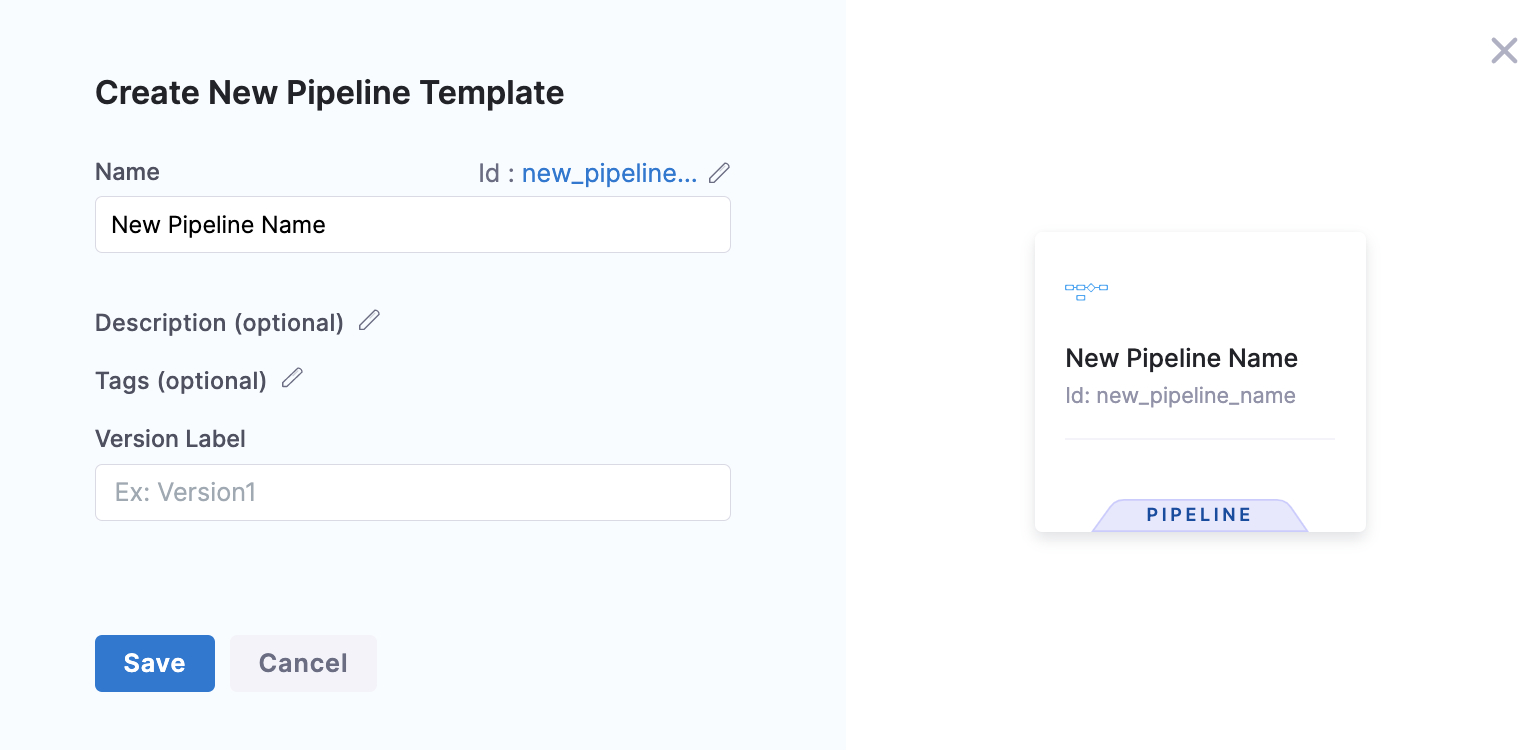
Task: Click the divider line on the preview card
Action: click(x=1200, y=438)
